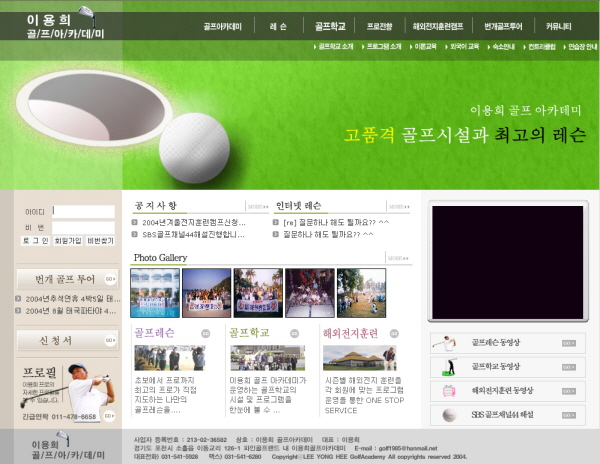Click the 회원가입 button
This screenshot has height=464, width=600.
(x=68, y=241)
